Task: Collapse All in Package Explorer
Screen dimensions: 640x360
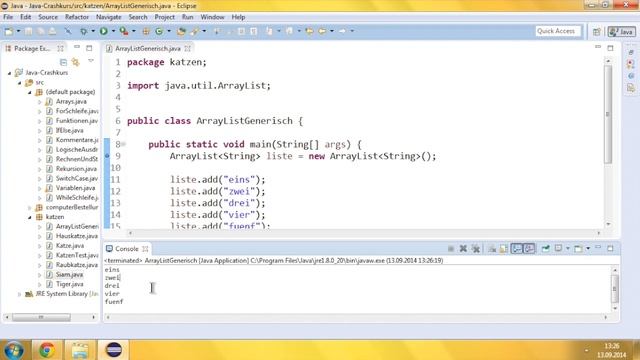Action: (x=63, y=62)
